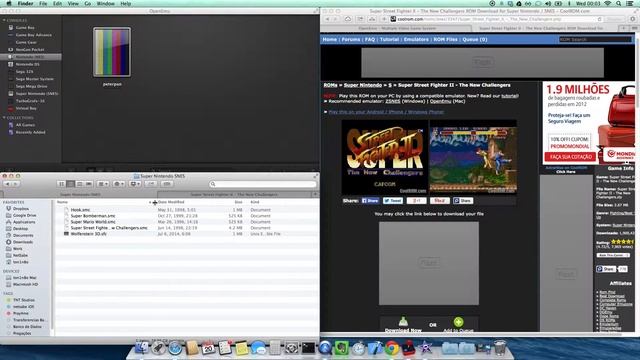Open All Games collection in OpenEmu
640x360 pixels.
[25, 125]
